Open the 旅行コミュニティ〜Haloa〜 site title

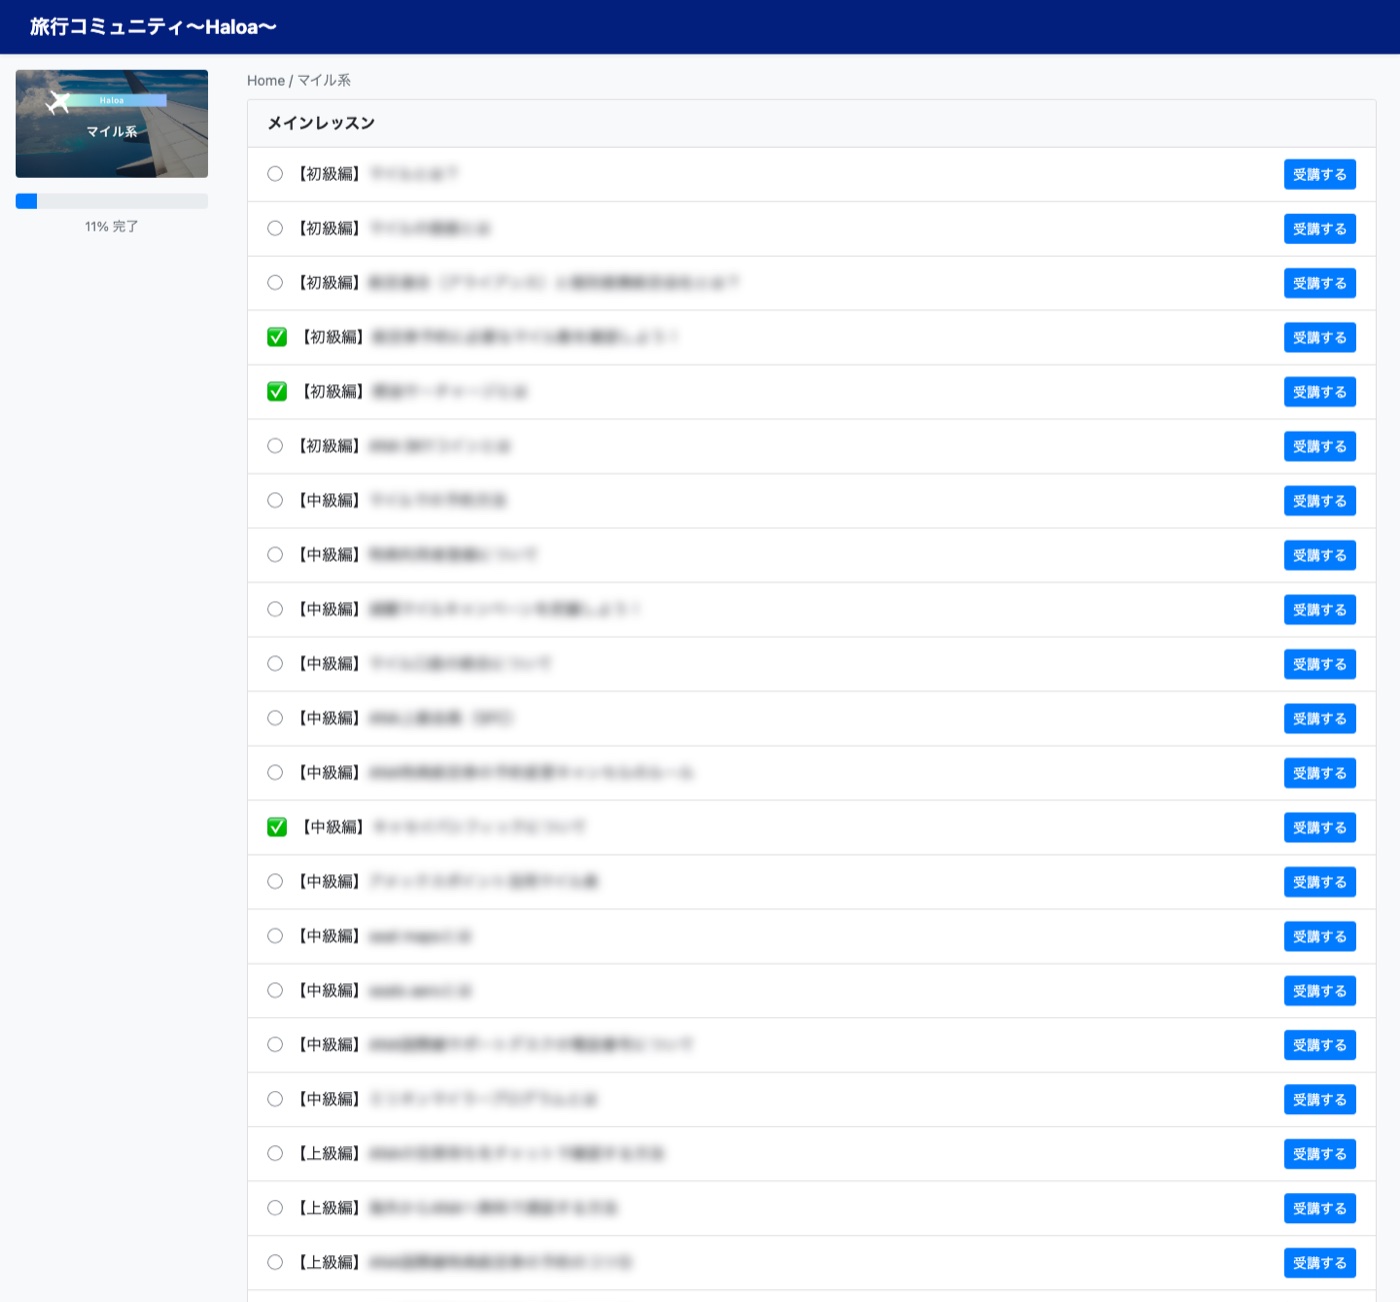tap(153, 27)
